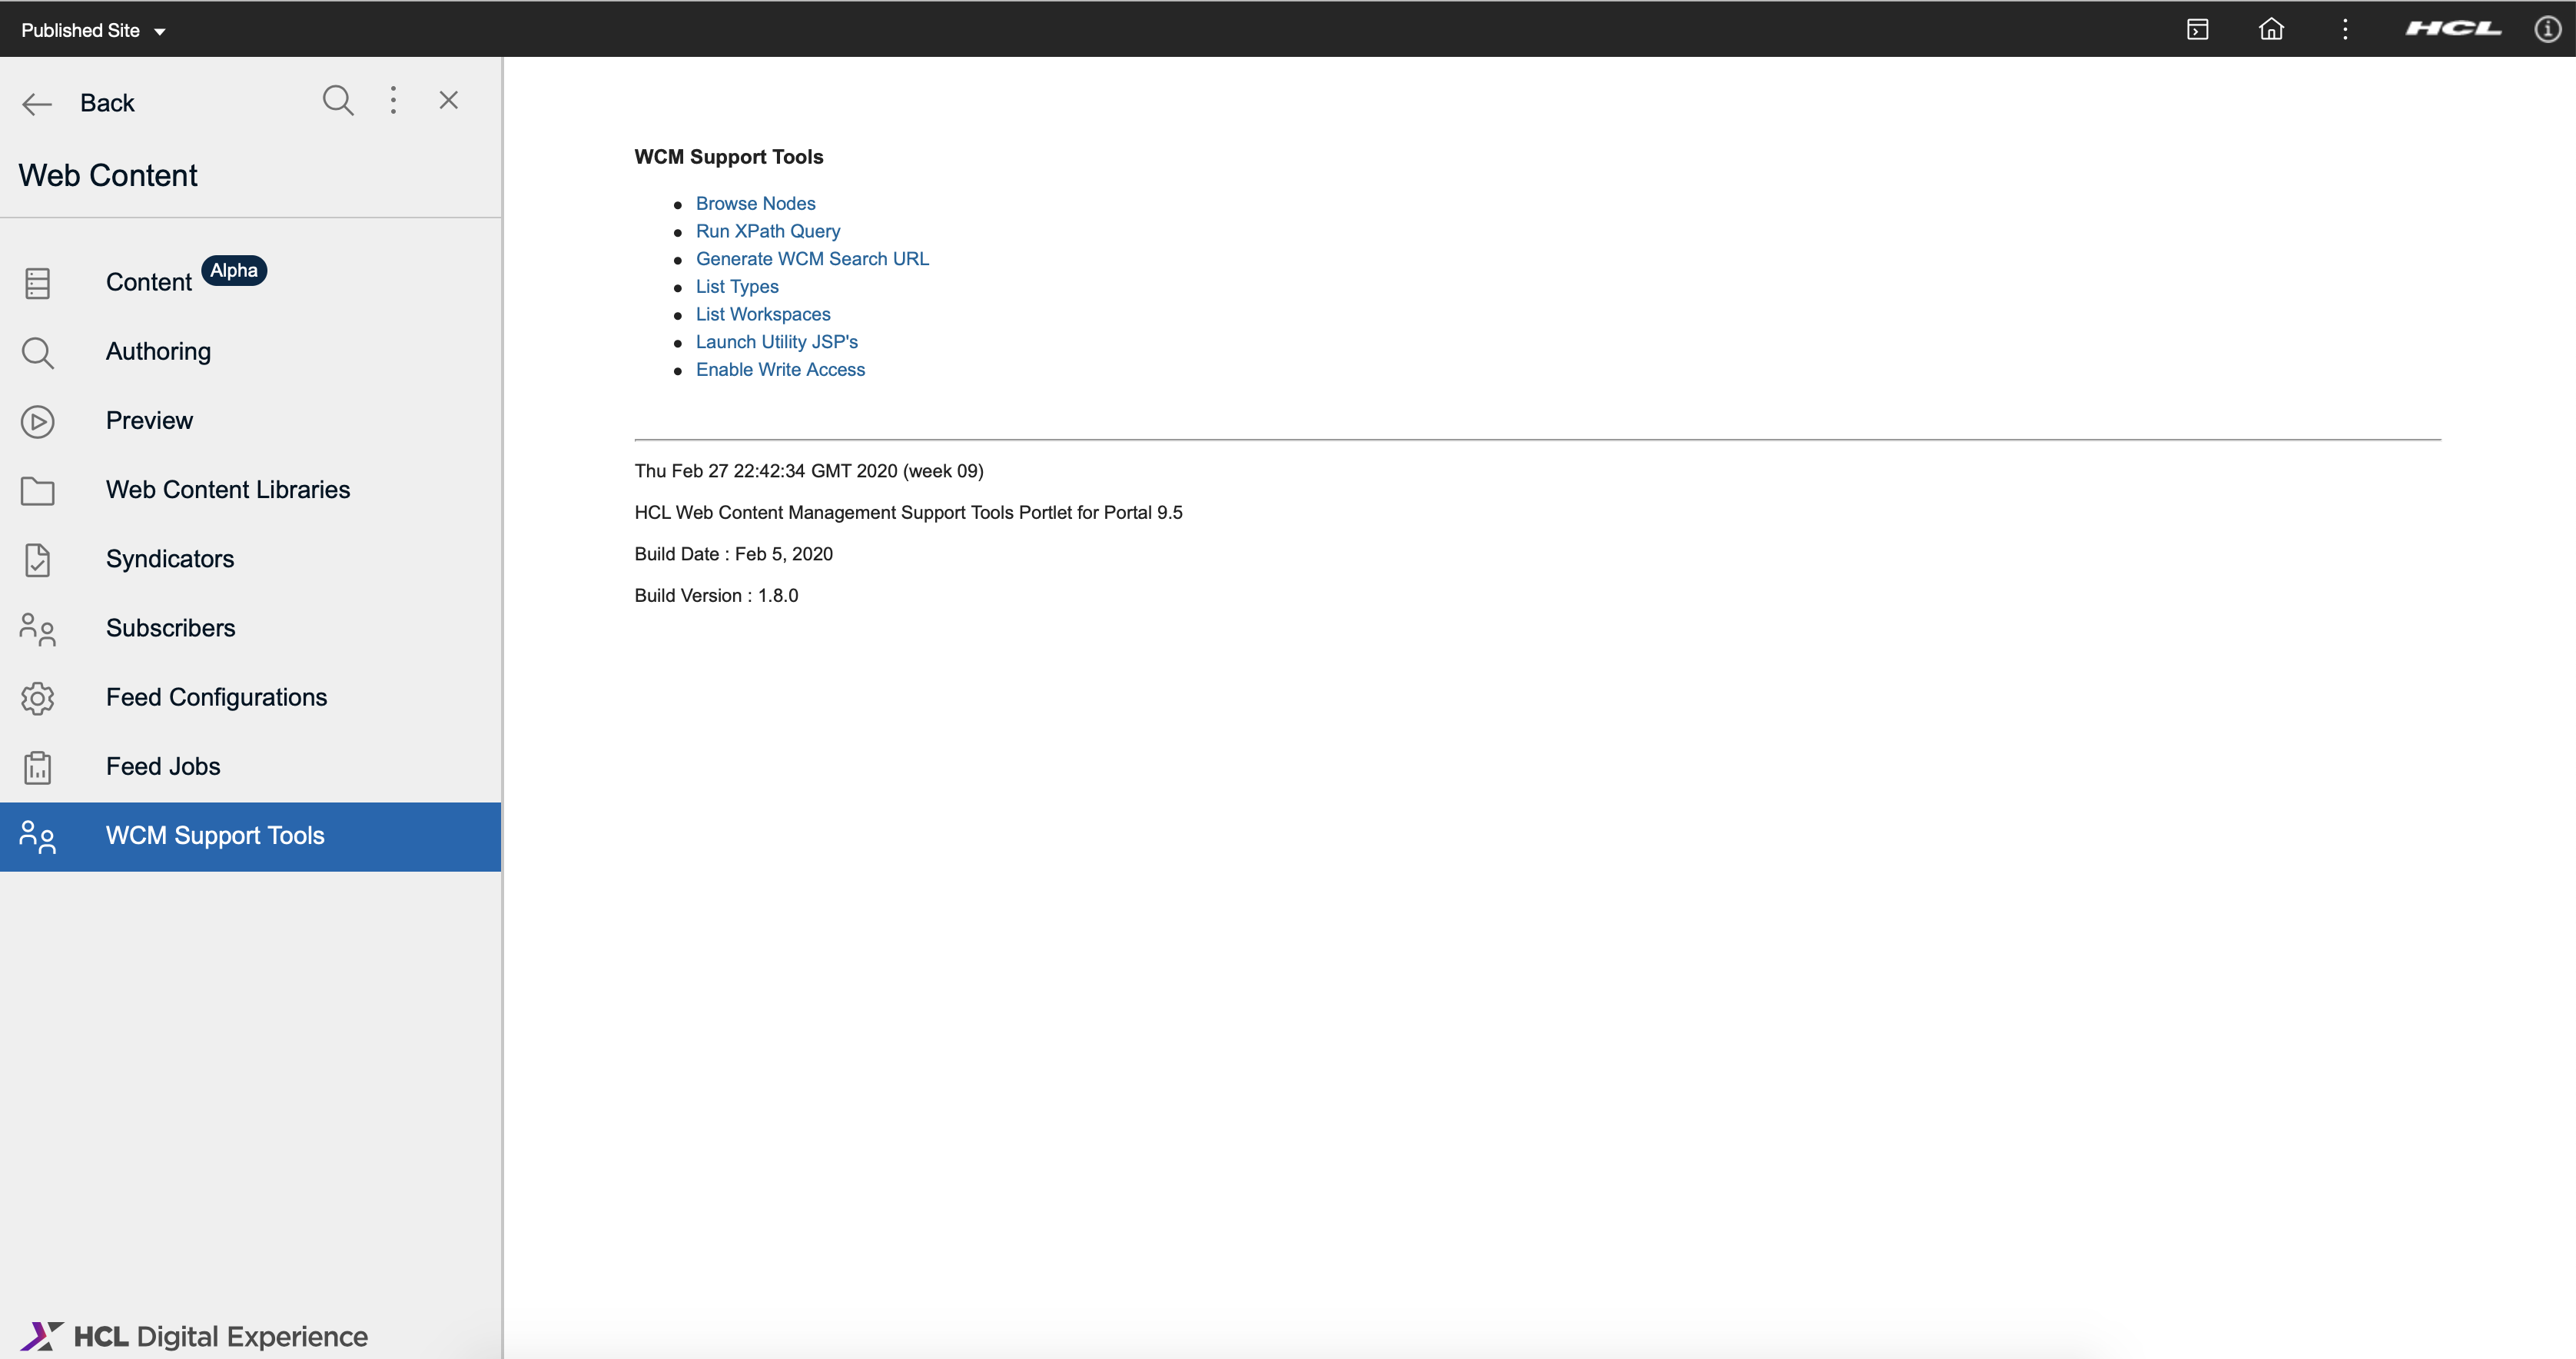Click the Feed Configurations gear icon
The width and height of the screenshot is (2576, 1359).
(38, 697)
